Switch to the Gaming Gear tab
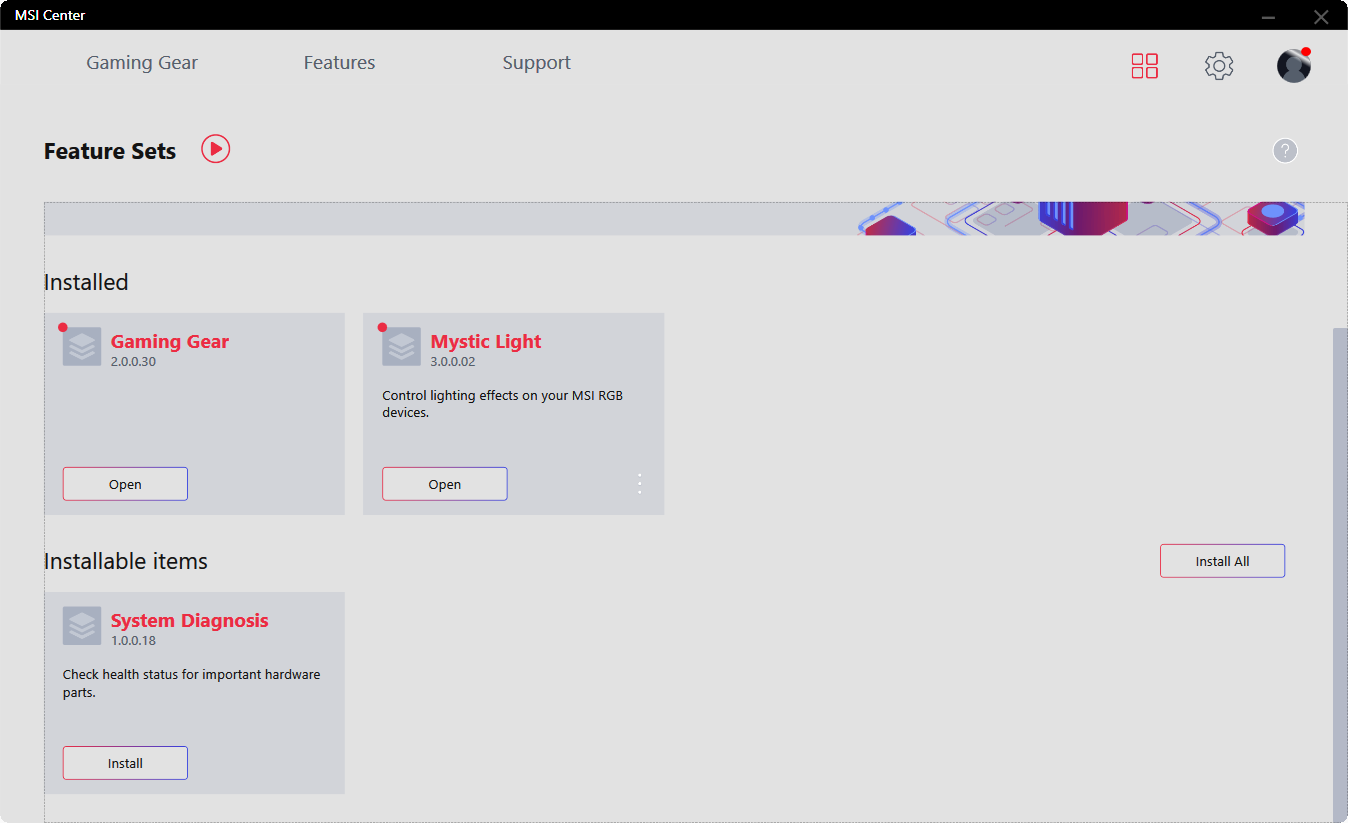Viewport: 1348px width, 823px height. [x=142, y=63]
